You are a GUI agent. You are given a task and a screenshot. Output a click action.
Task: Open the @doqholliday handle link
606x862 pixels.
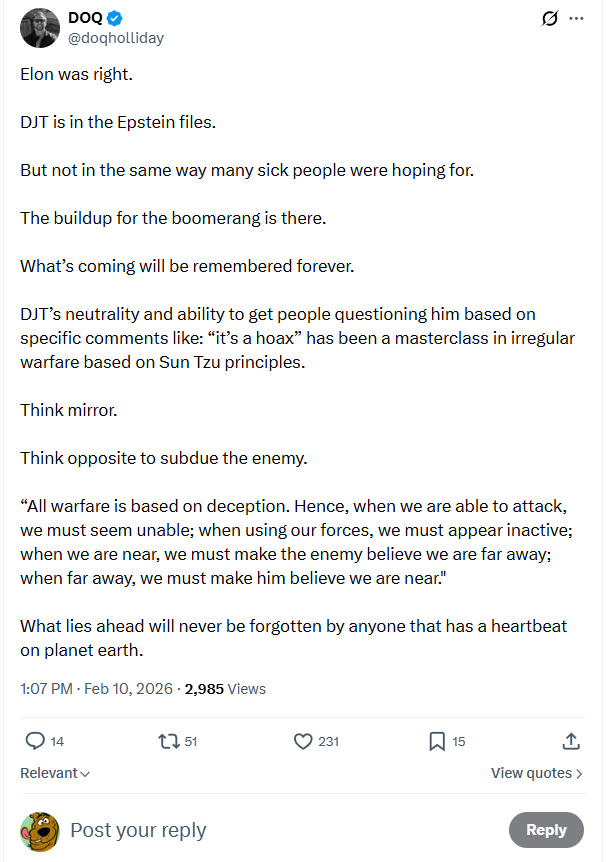pos(116,38)
